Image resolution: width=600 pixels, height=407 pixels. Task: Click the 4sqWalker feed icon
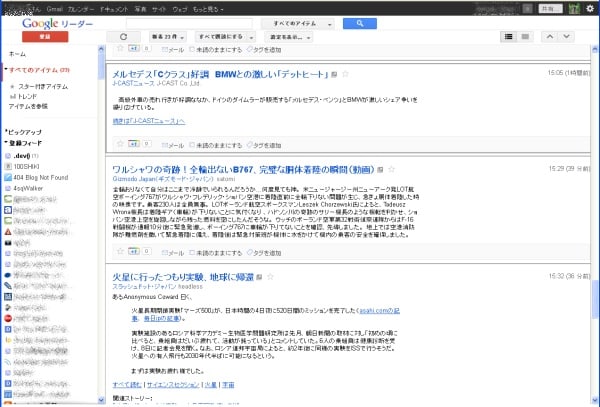(x=8, y=188)
